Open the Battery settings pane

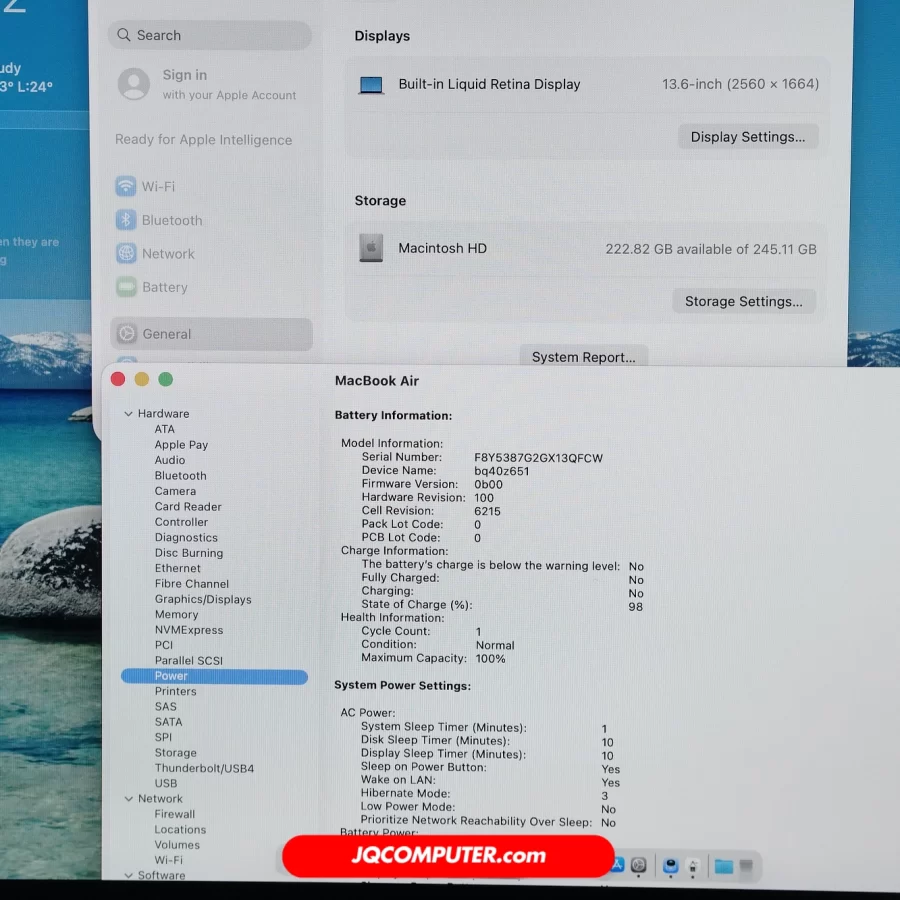pos(164,288)
